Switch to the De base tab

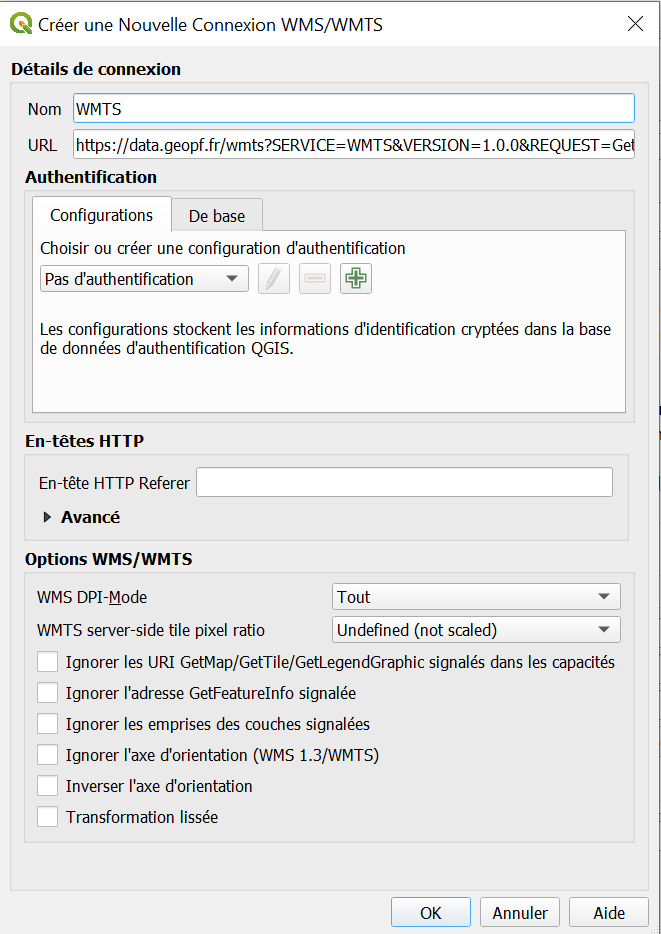(217, 215)
